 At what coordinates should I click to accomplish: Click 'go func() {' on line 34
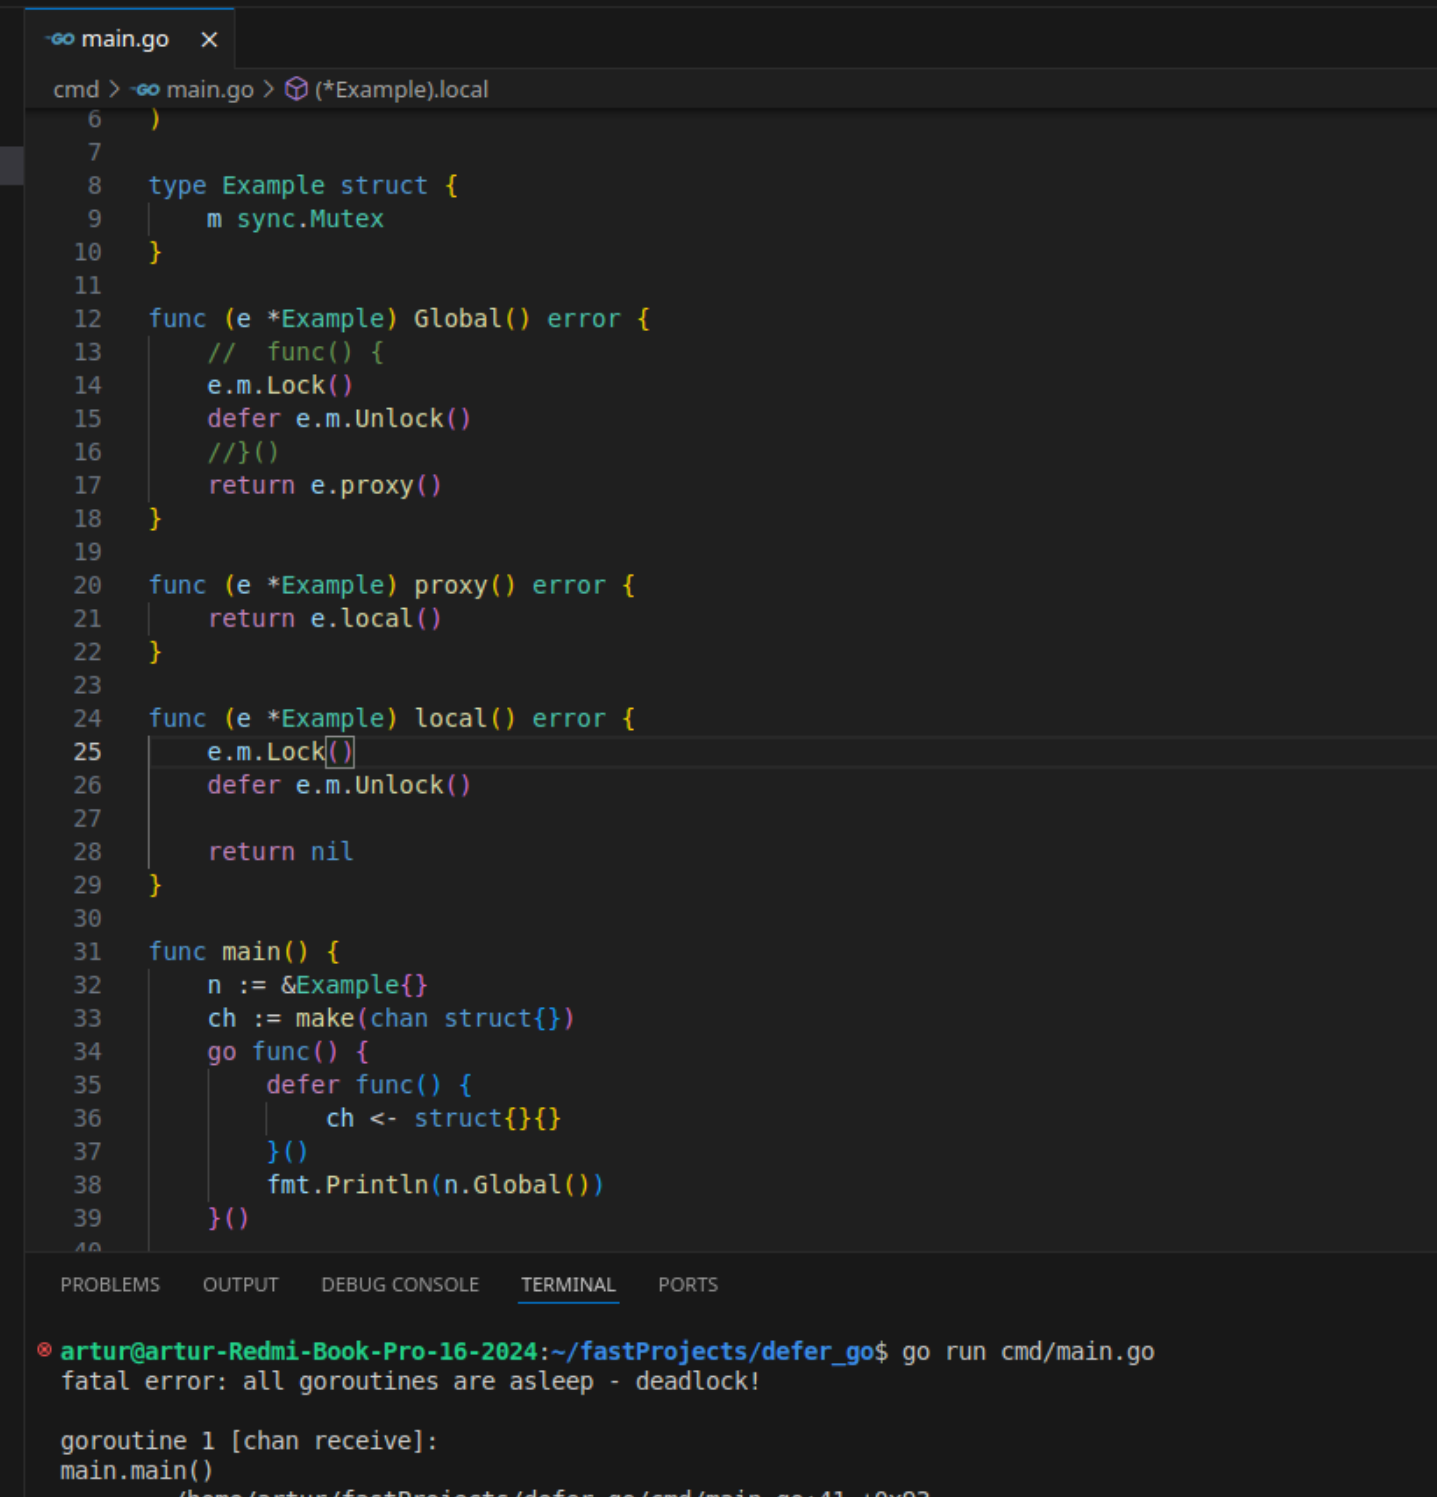pyautogui.click(x=288, y=1051)
